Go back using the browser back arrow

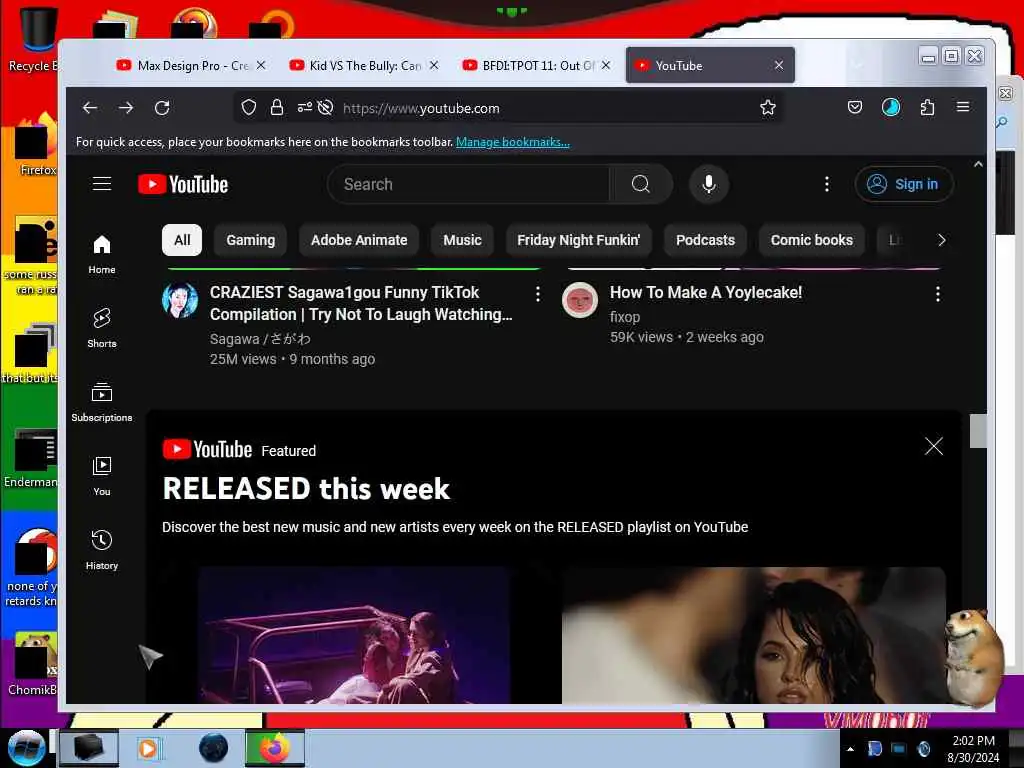coord(90,108)
